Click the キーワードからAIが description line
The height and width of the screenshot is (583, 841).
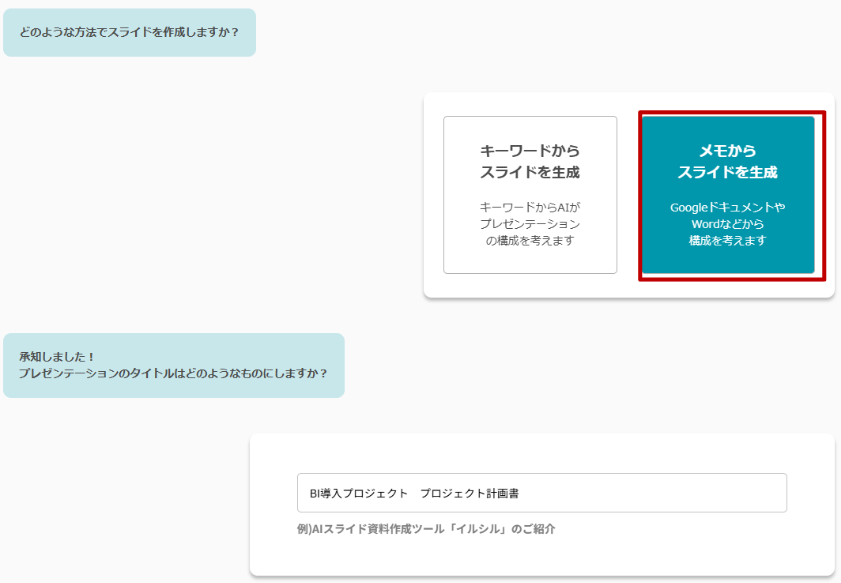pos(530,207)
